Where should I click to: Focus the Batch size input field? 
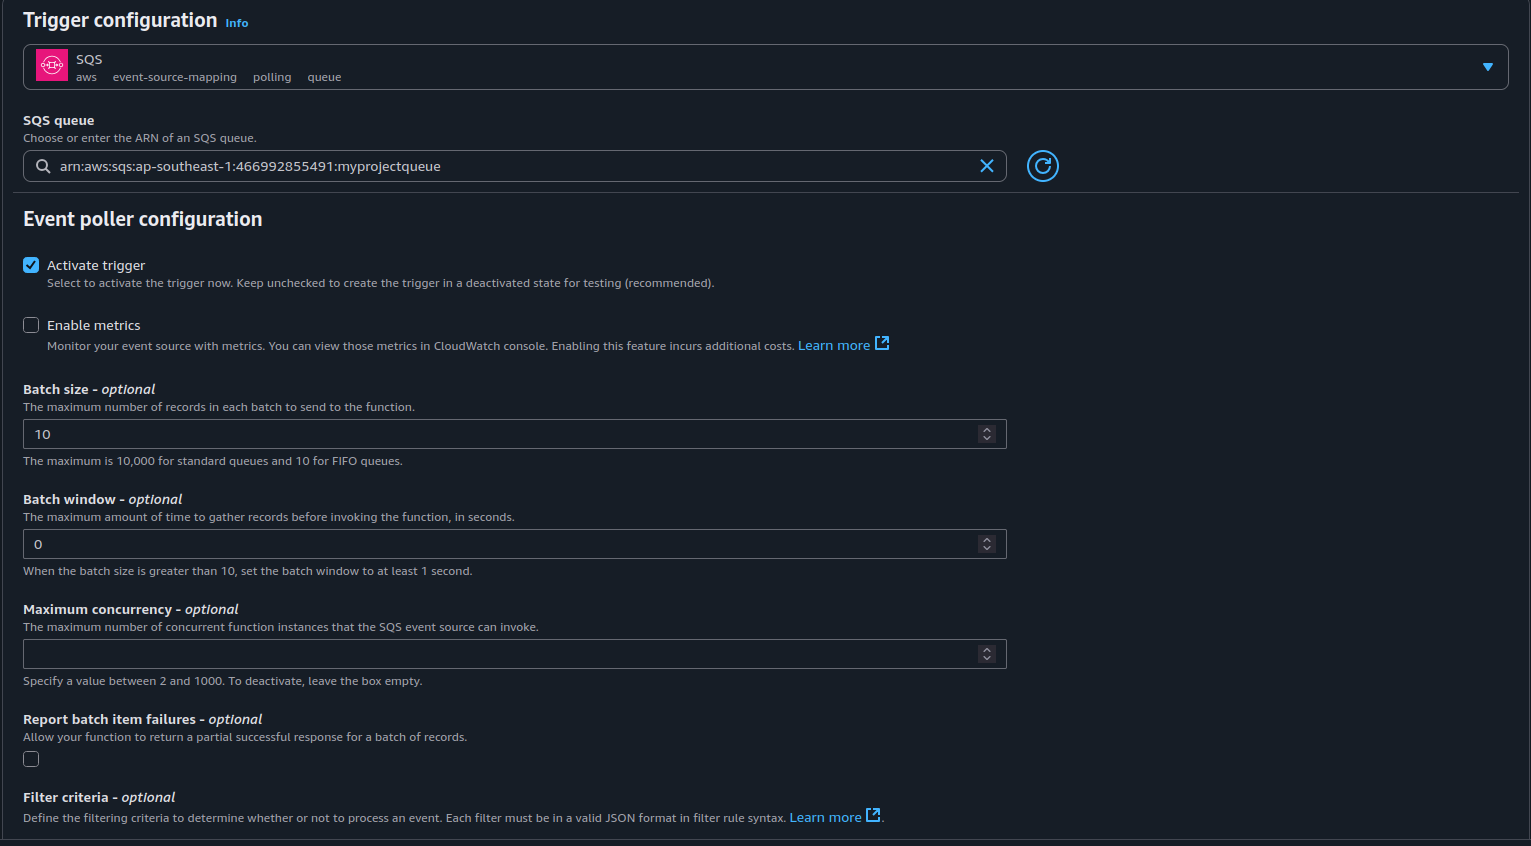point(500,434)
